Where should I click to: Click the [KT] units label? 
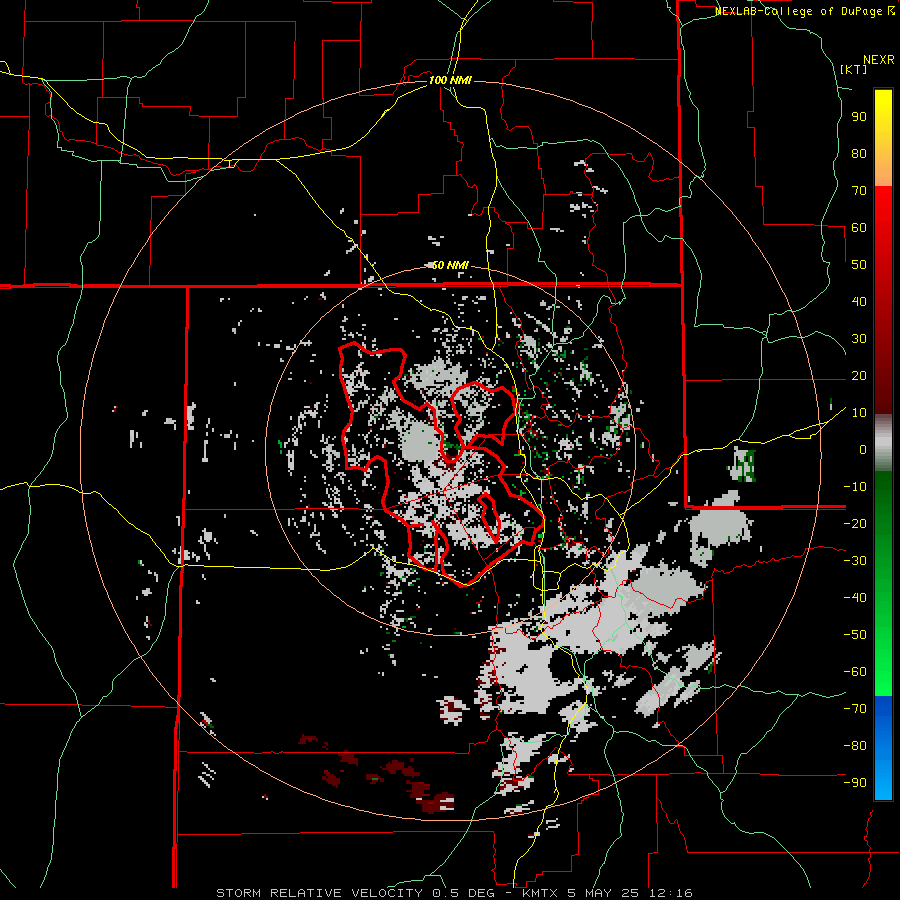854,69
